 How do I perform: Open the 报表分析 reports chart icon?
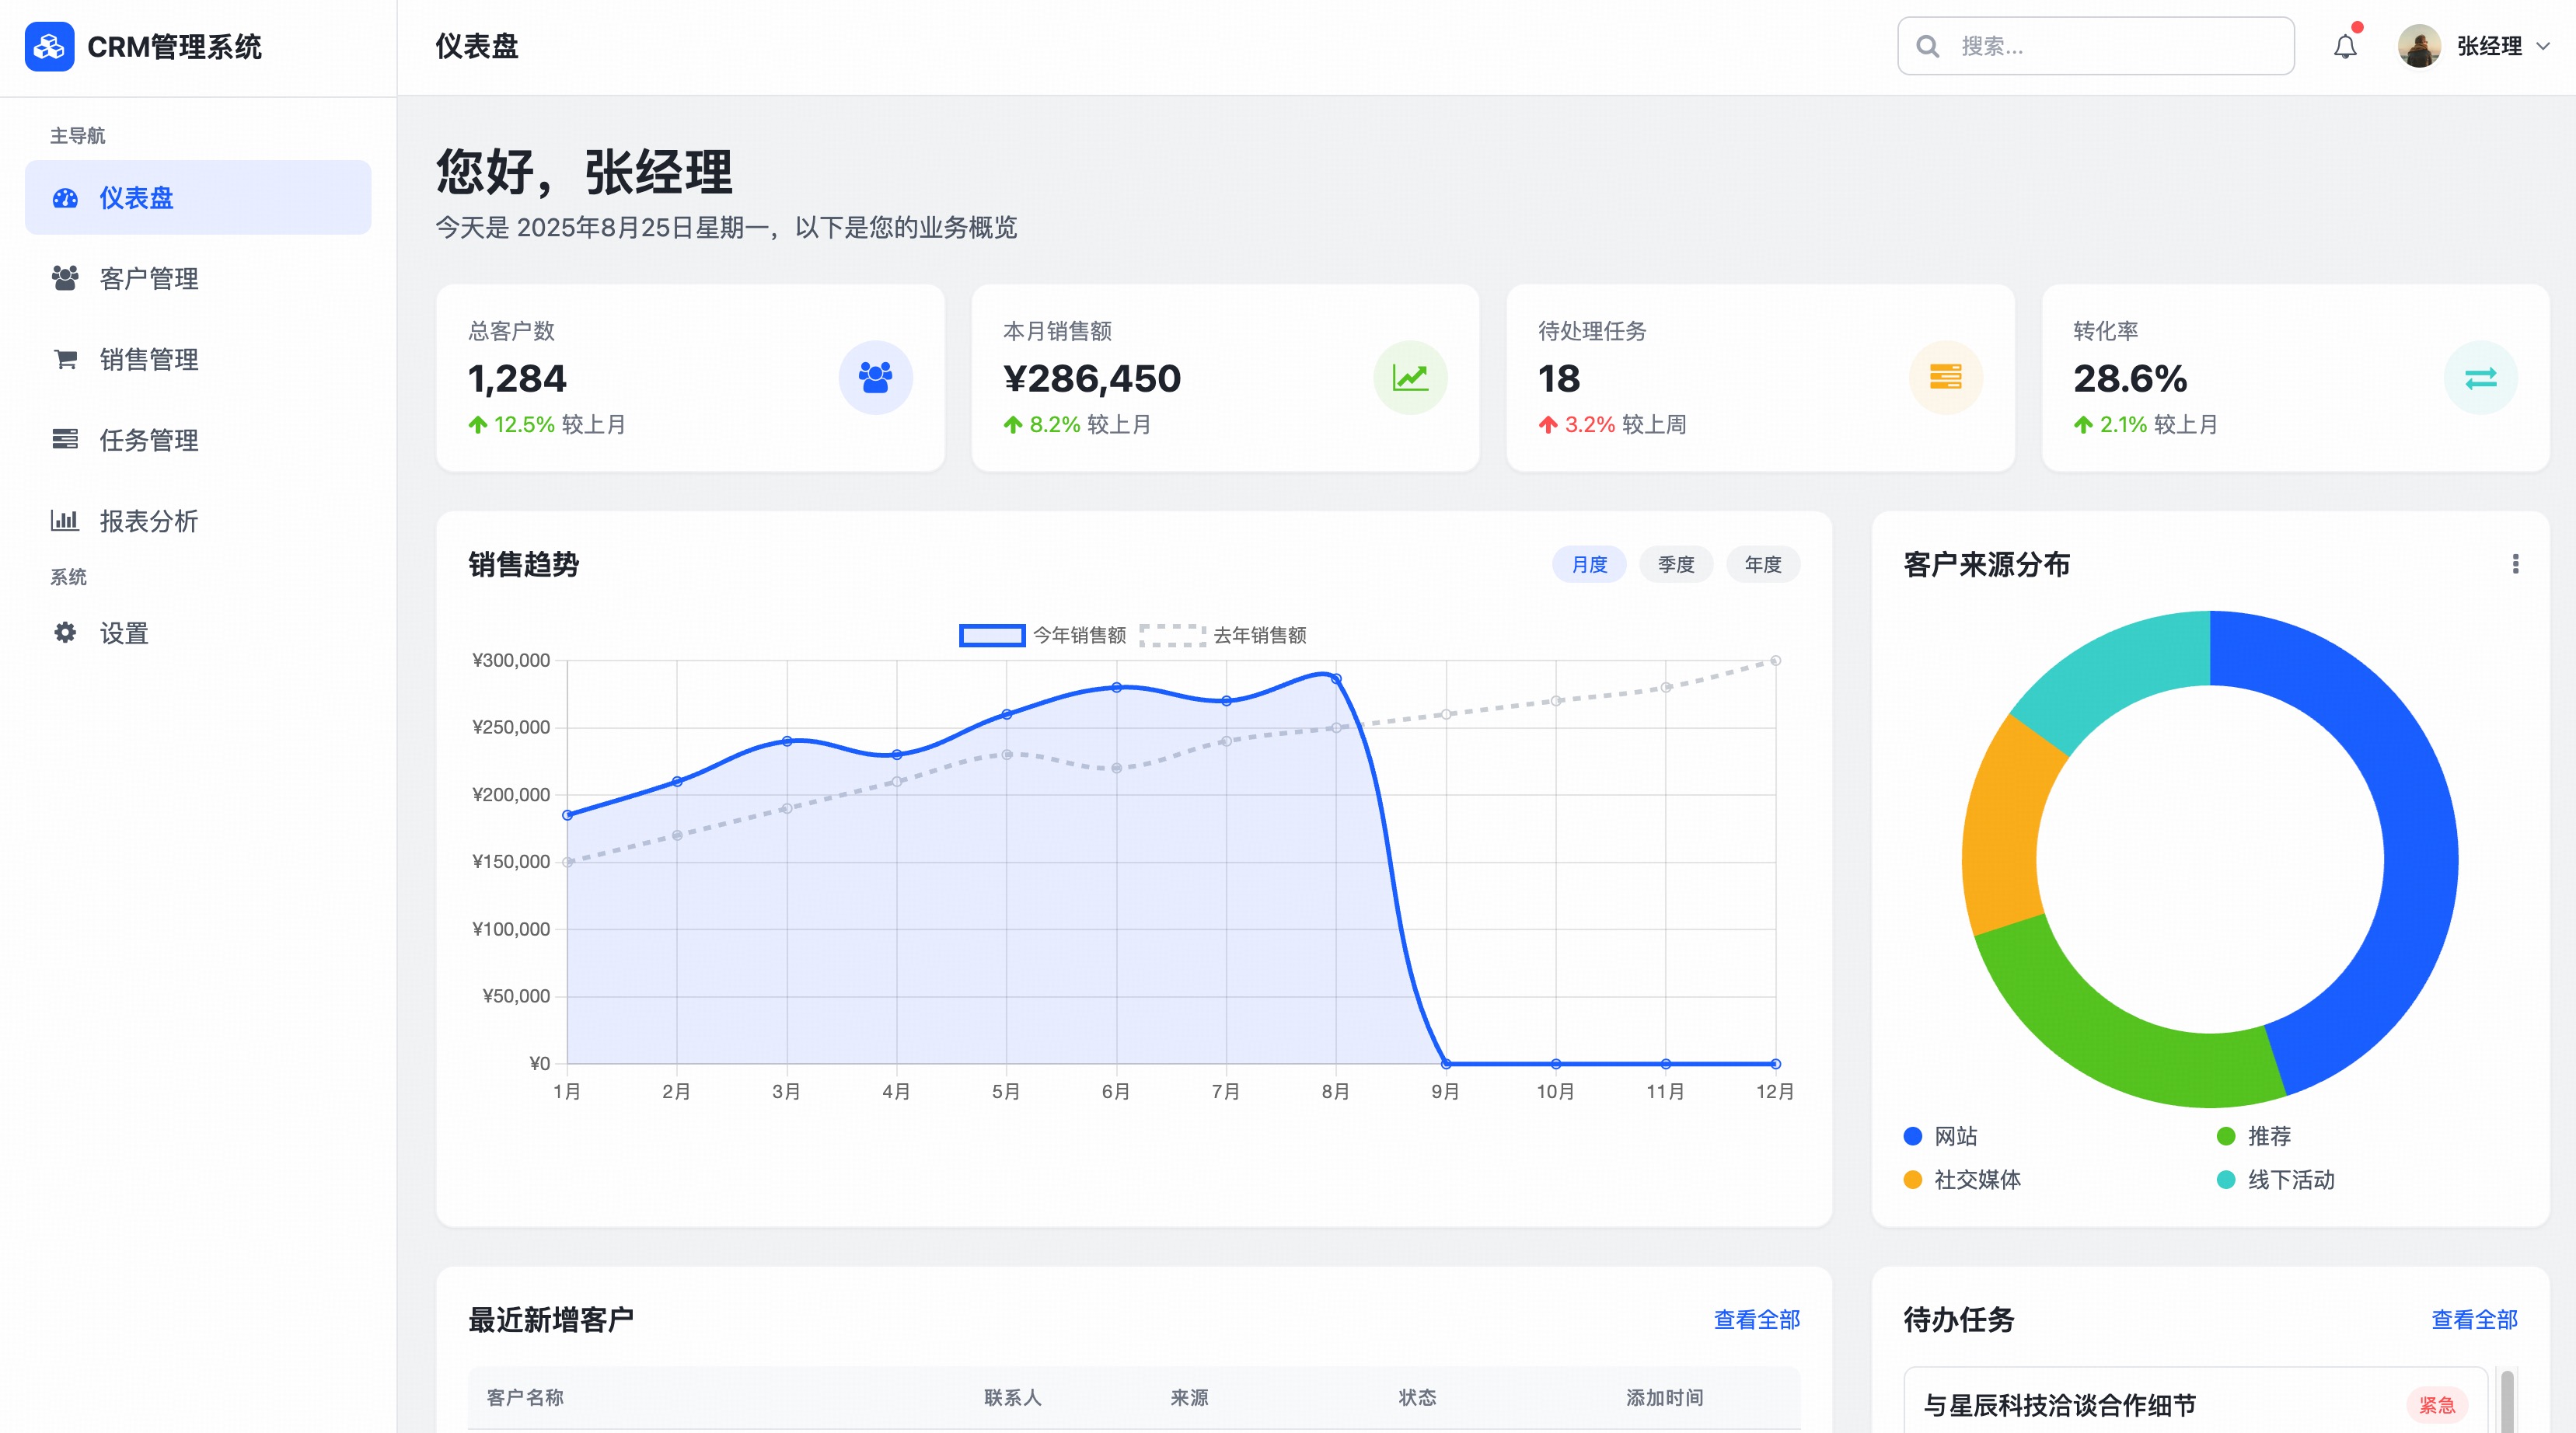[64, 521]
